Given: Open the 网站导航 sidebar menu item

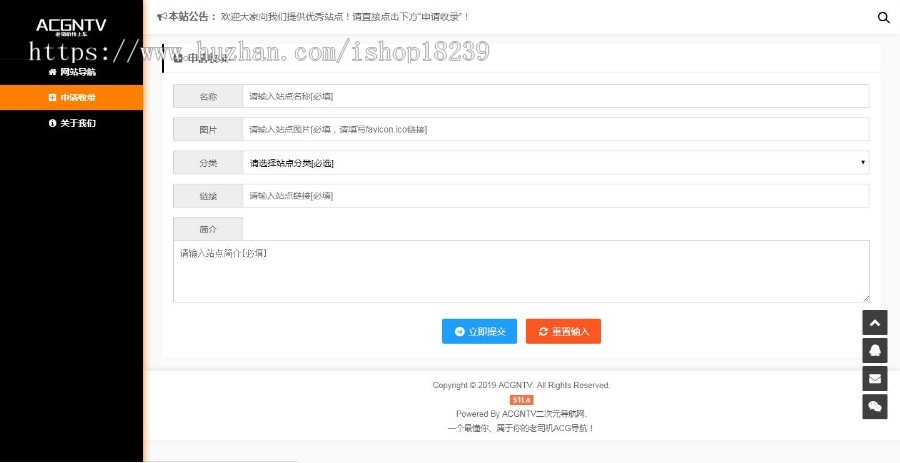Looking at the screenshot, I should (x=72, y=72).
